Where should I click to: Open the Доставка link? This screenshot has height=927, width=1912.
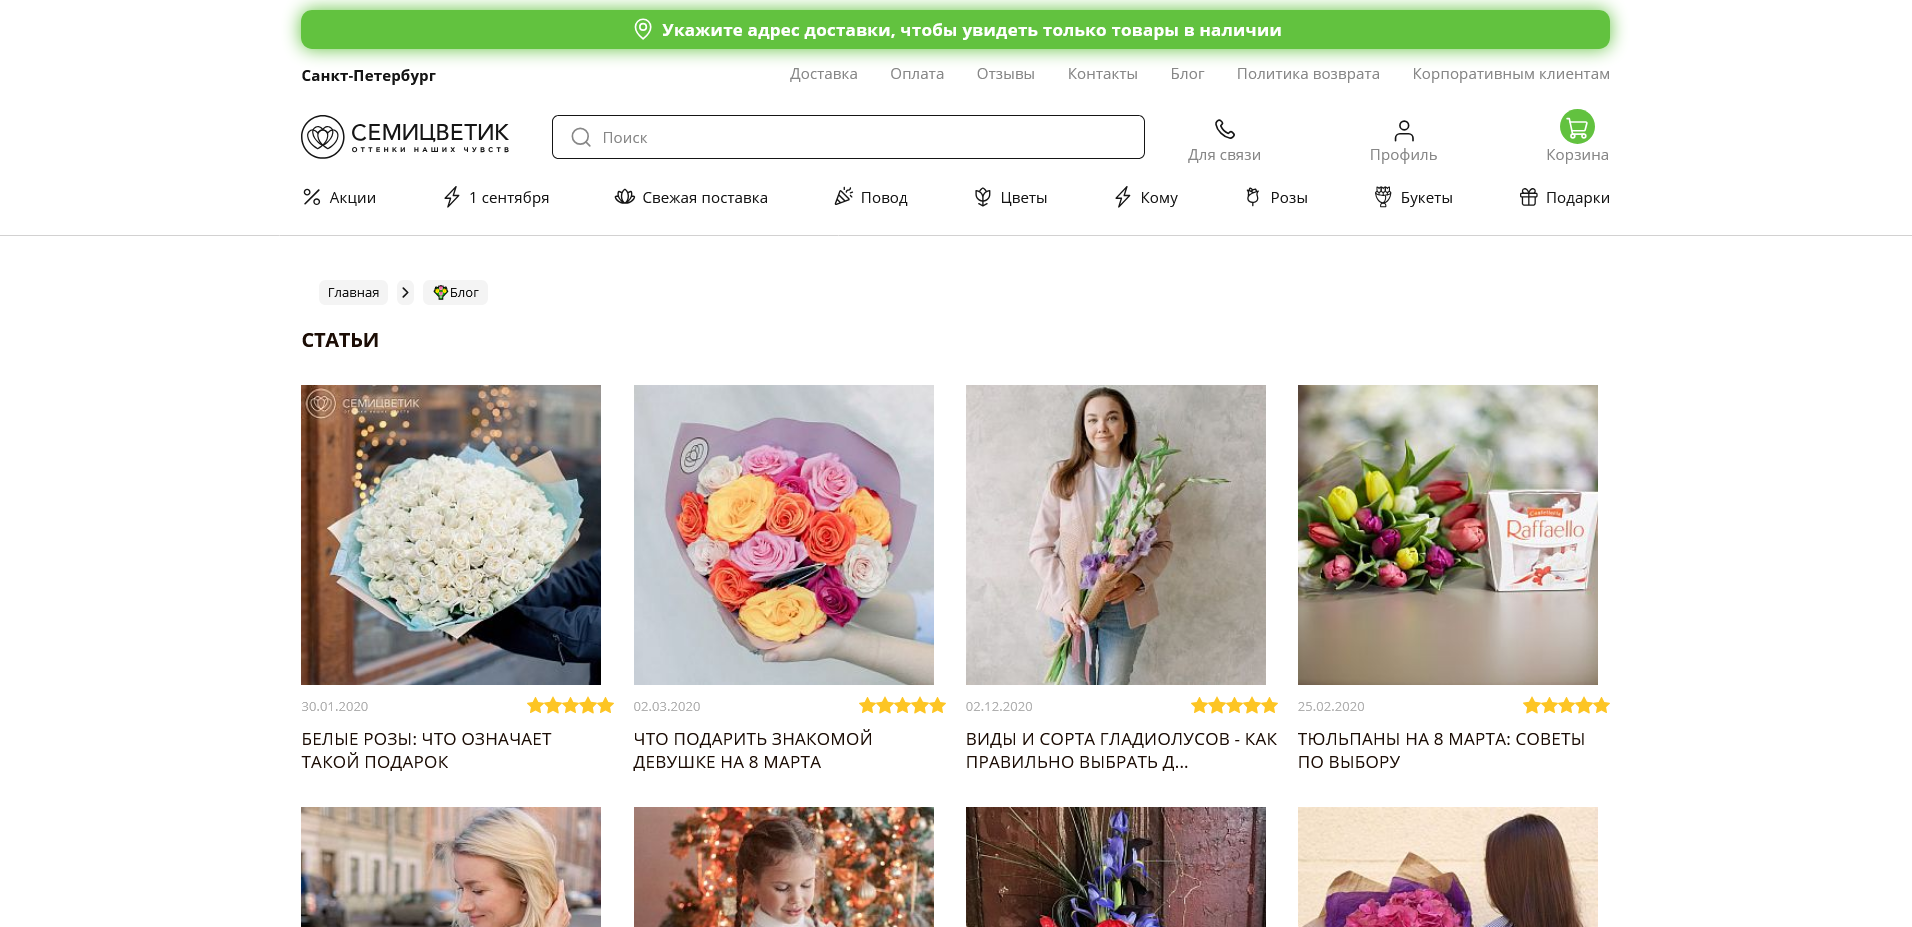pyautogui.click(x=823, y=74)
